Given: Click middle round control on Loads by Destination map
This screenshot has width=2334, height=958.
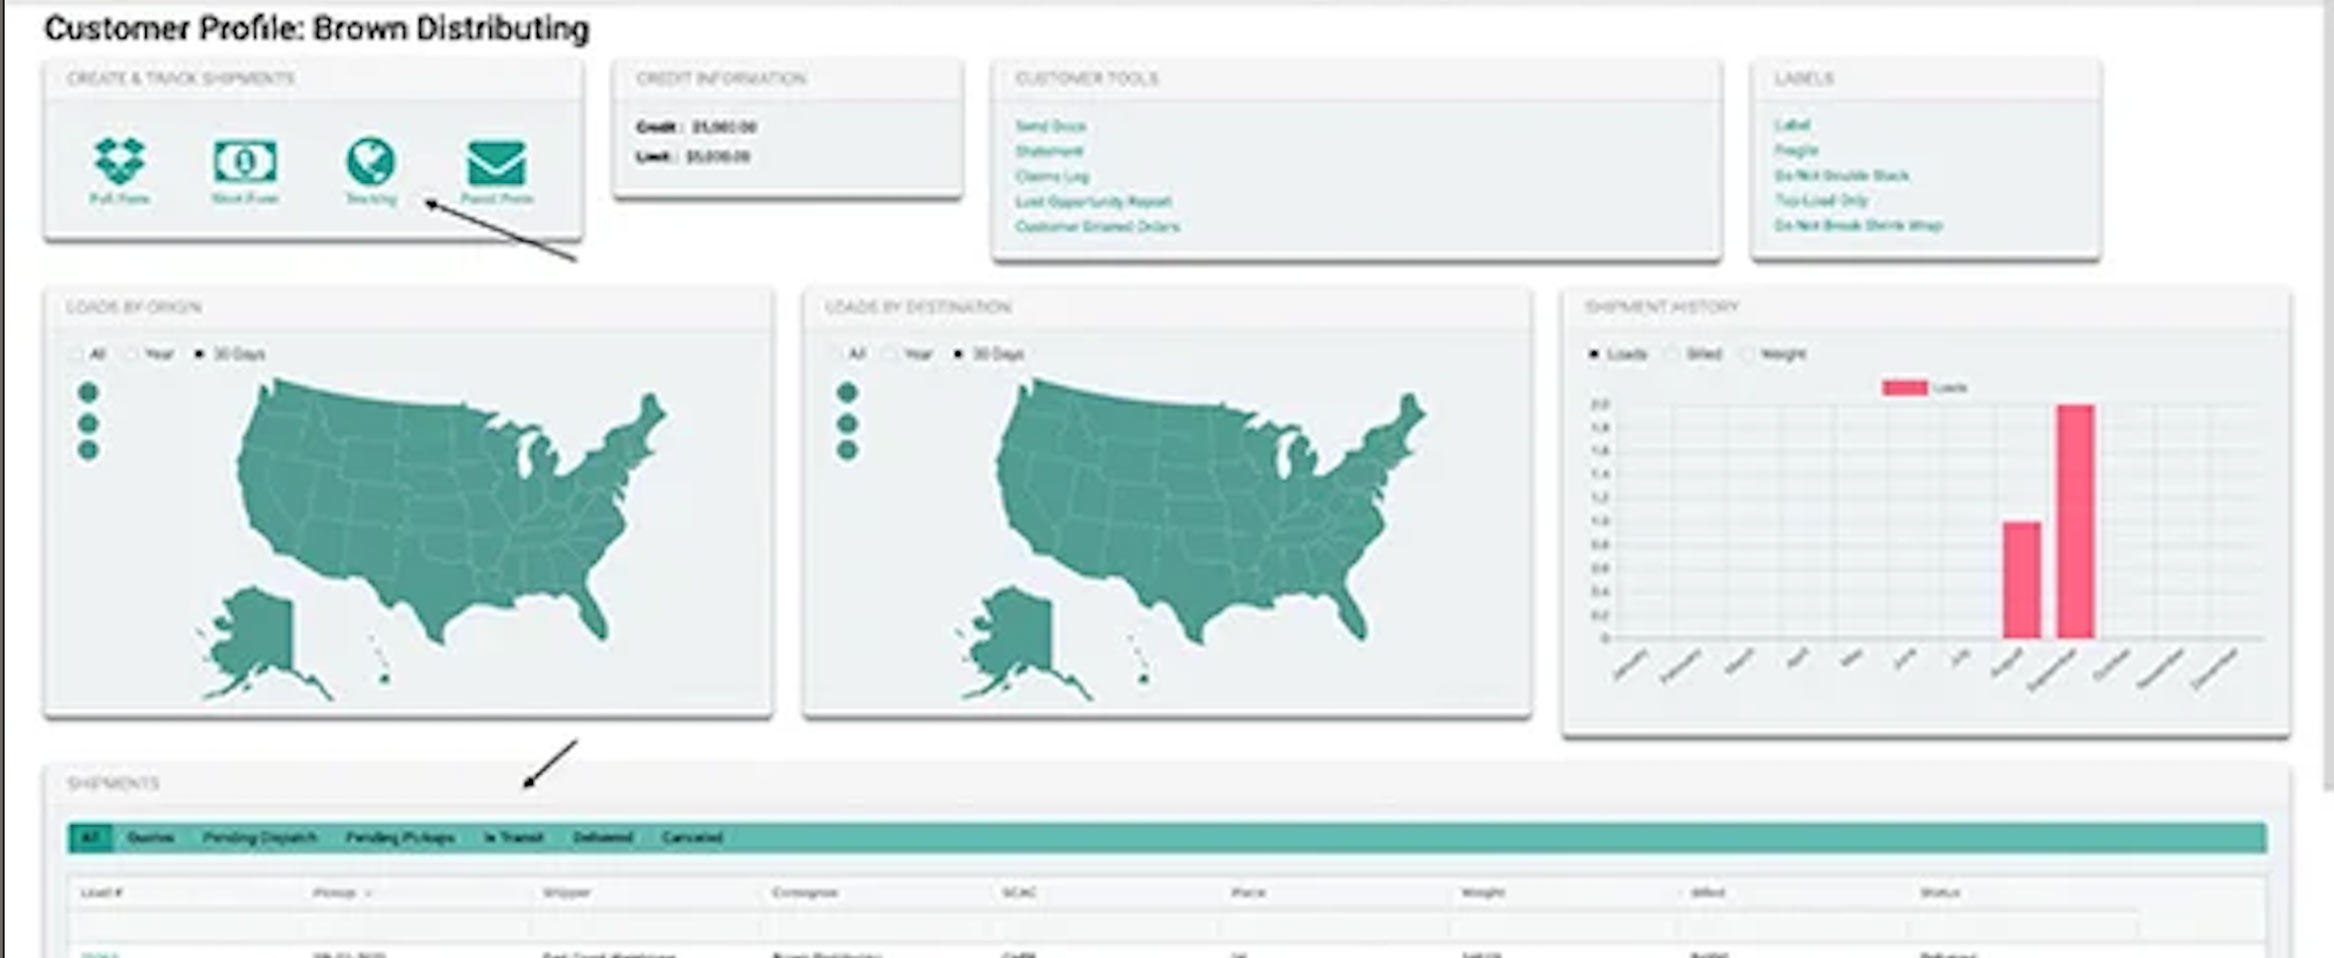Looking at the screenshot, I should [847, 422].
